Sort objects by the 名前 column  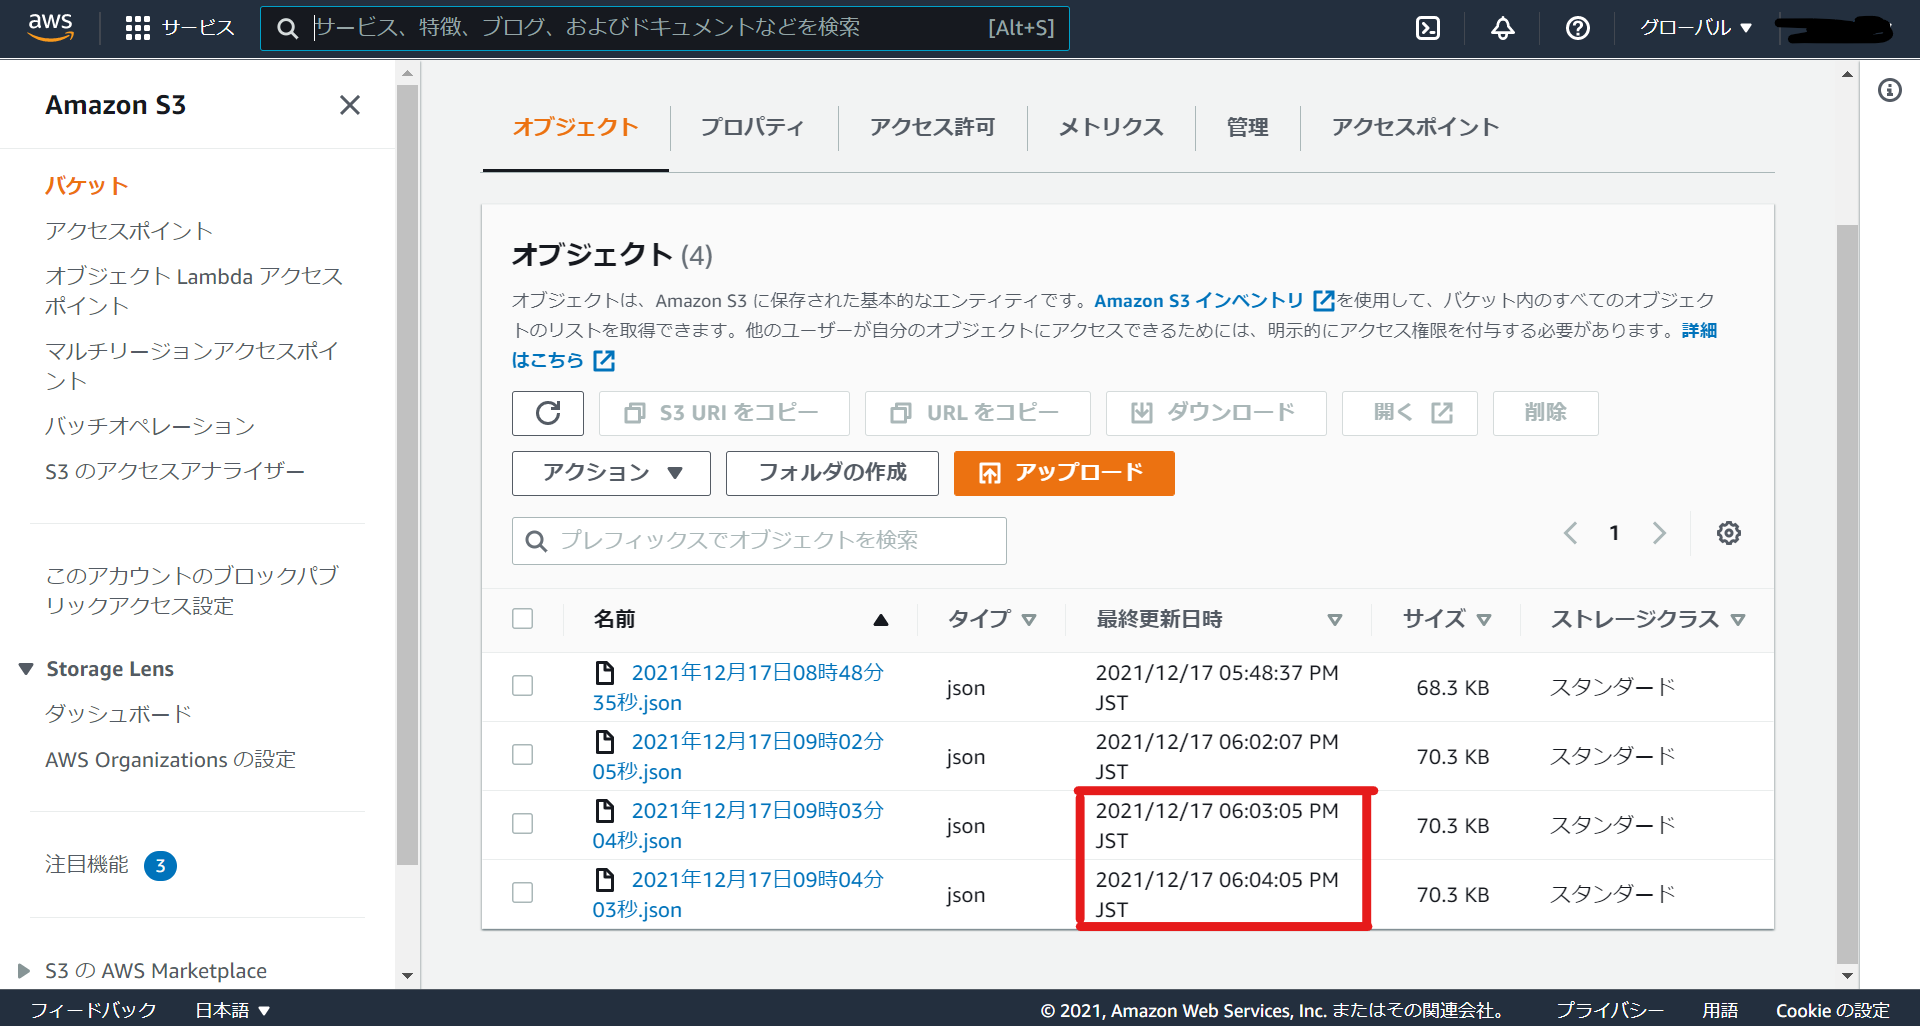point(614,619)
